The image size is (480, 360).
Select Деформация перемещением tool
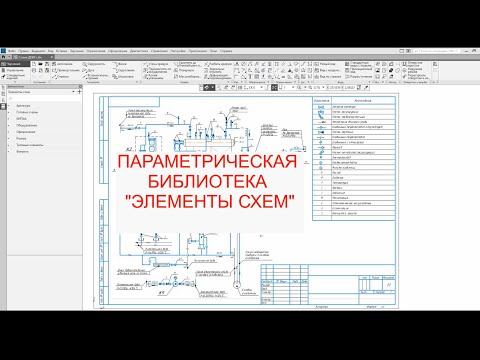pyautogui.click(x=218, y=77)
